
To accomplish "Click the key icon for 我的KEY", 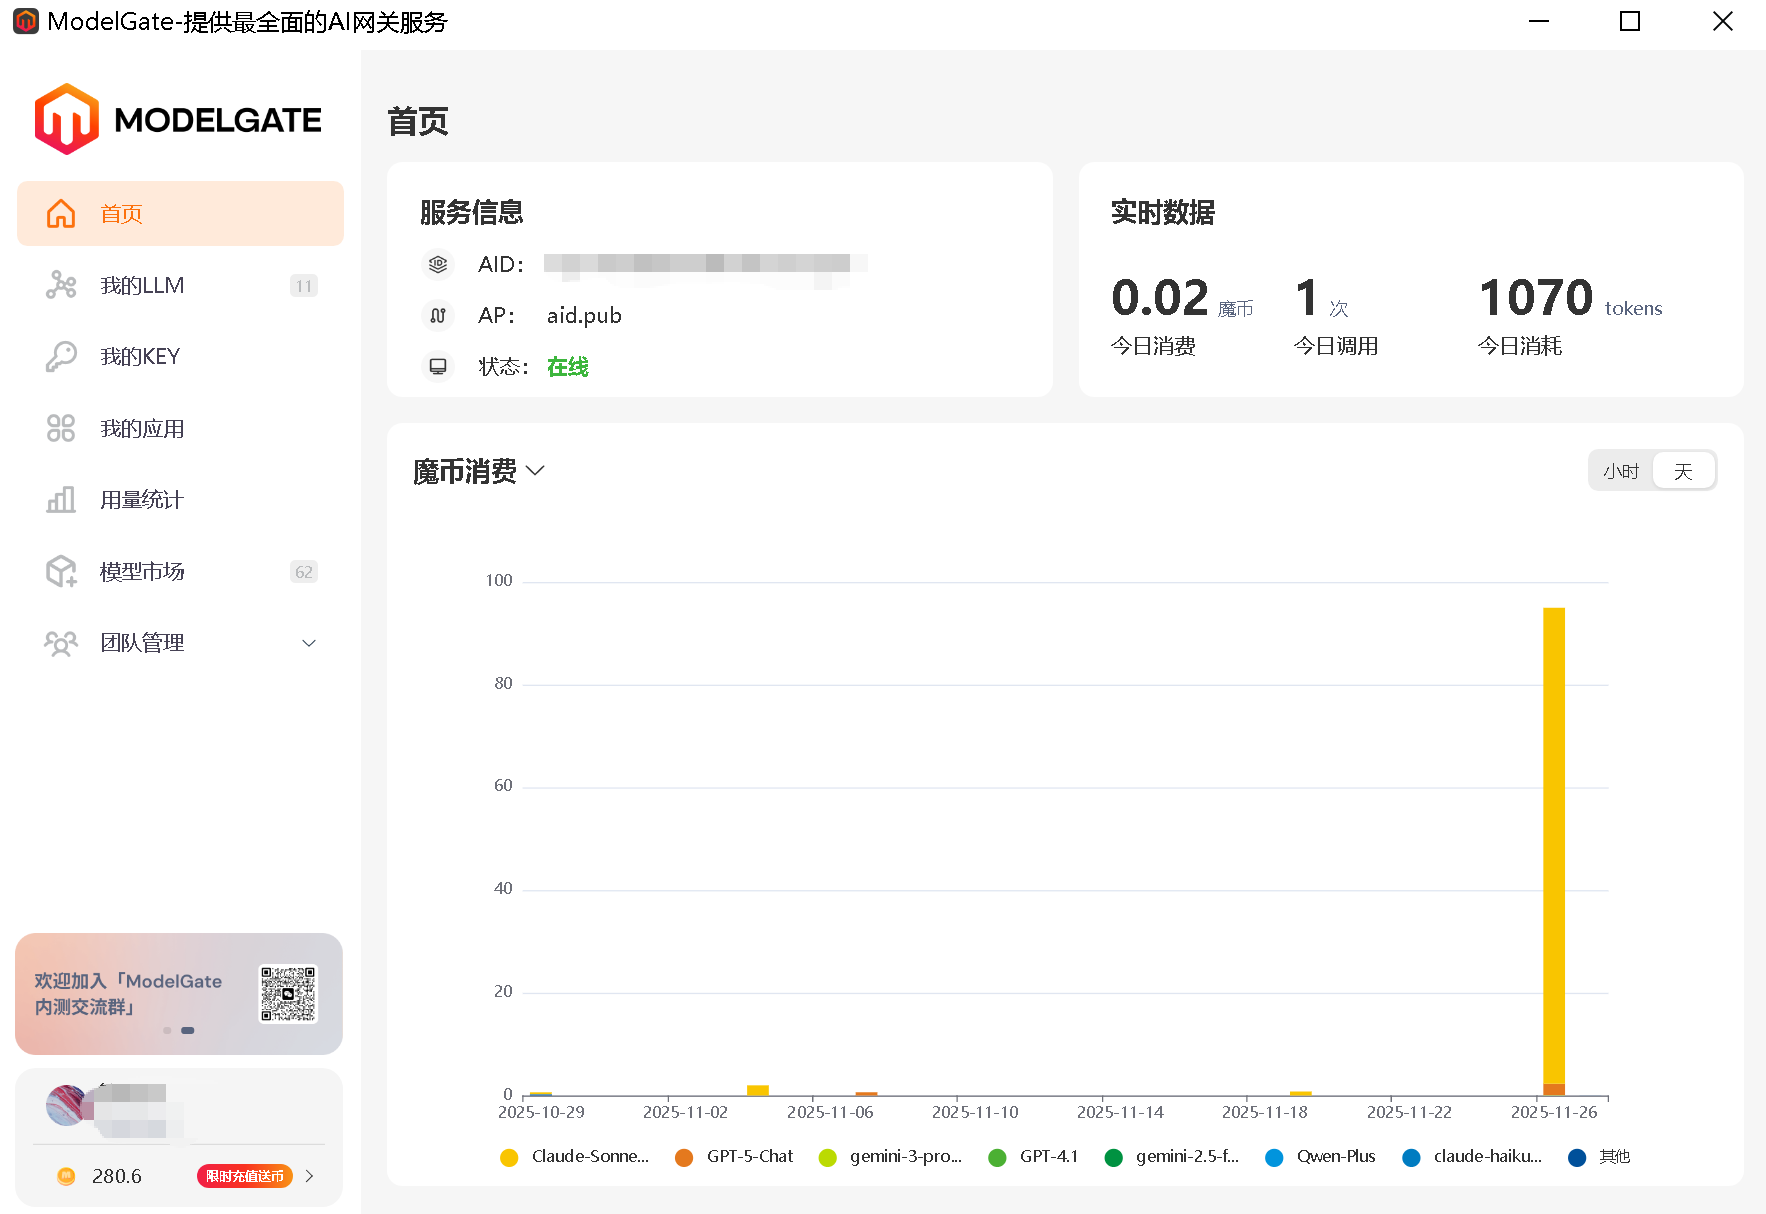I will click(x=60, y=356).
